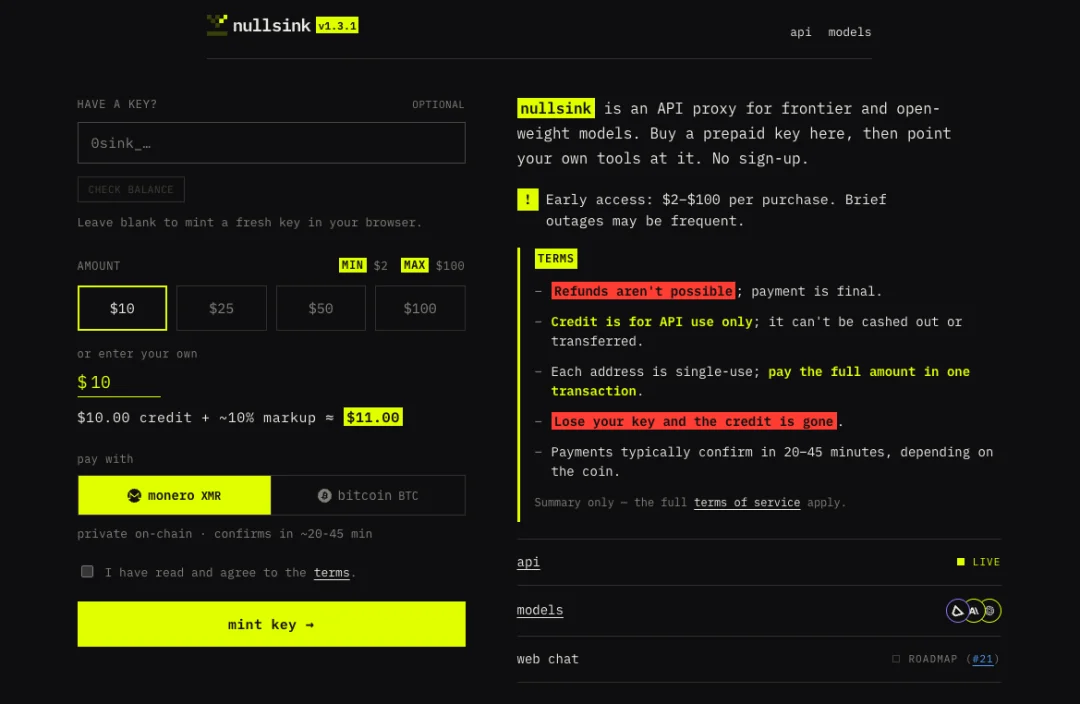Click "Leave blank to mint a fresh key" hint
The width and height of the screenshot is (1080, 704).
249,222
